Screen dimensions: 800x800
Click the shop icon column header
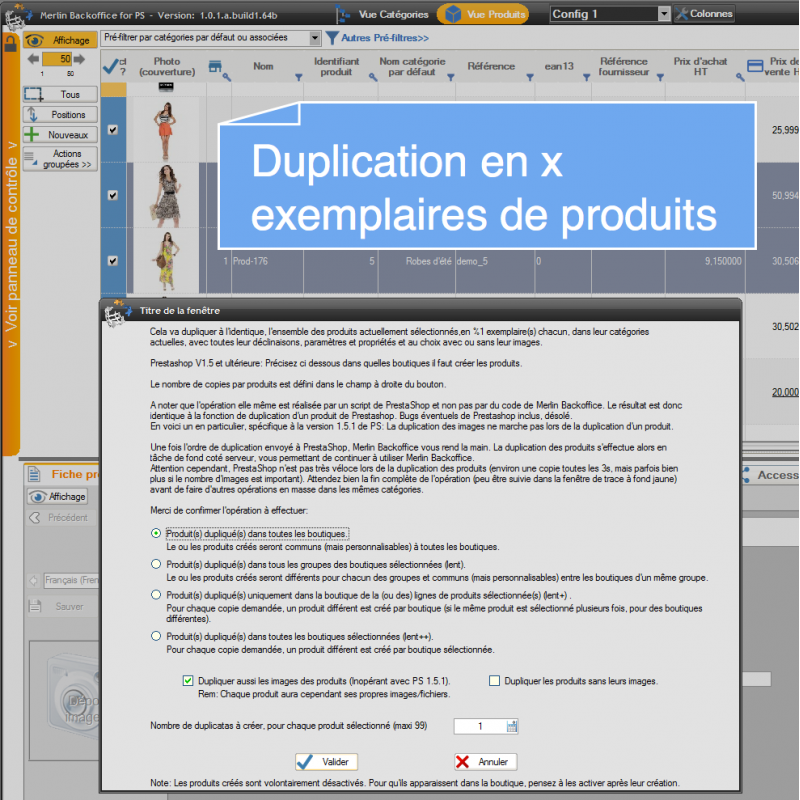pos(214,67)
